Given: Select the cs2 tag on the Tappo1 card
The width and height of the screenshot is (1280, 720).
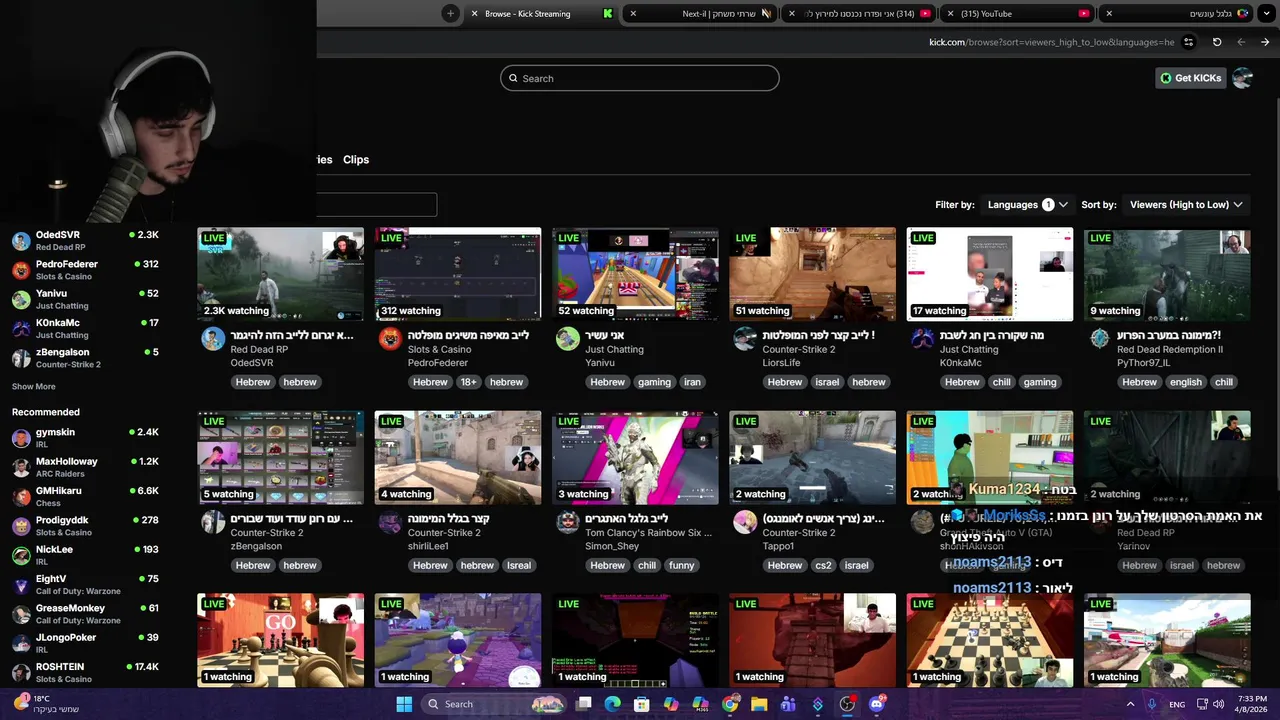Looking at the screenshot, I should (x=823, y=565).
